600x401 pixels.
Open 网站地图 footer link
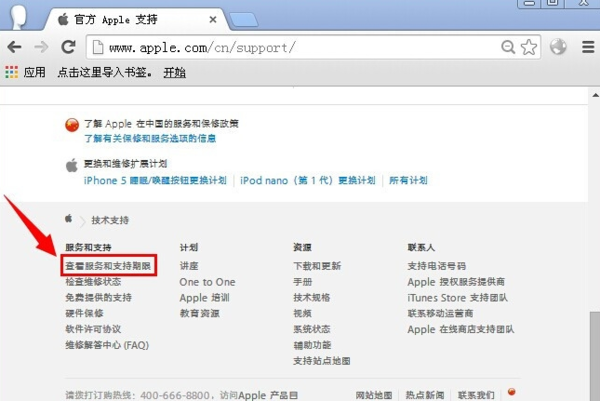click(374, 395)
